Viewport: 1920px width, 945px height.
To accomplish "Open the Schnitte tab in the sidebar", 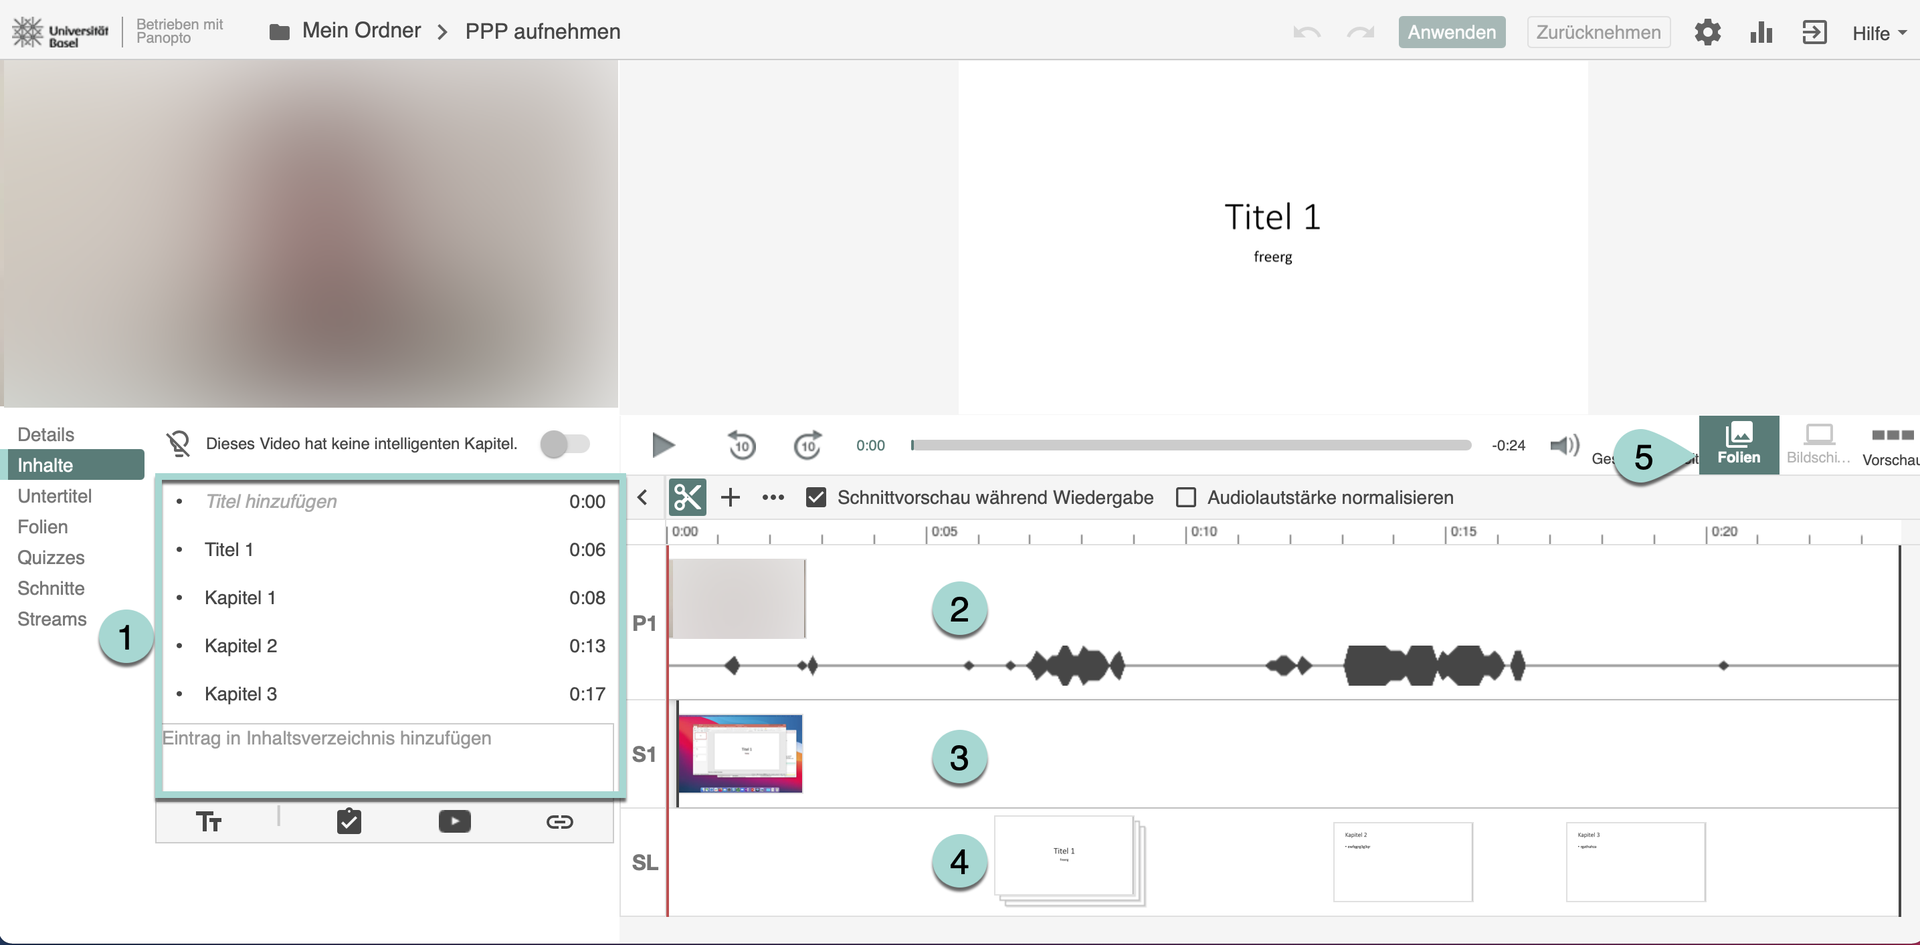I will point(51,588).
